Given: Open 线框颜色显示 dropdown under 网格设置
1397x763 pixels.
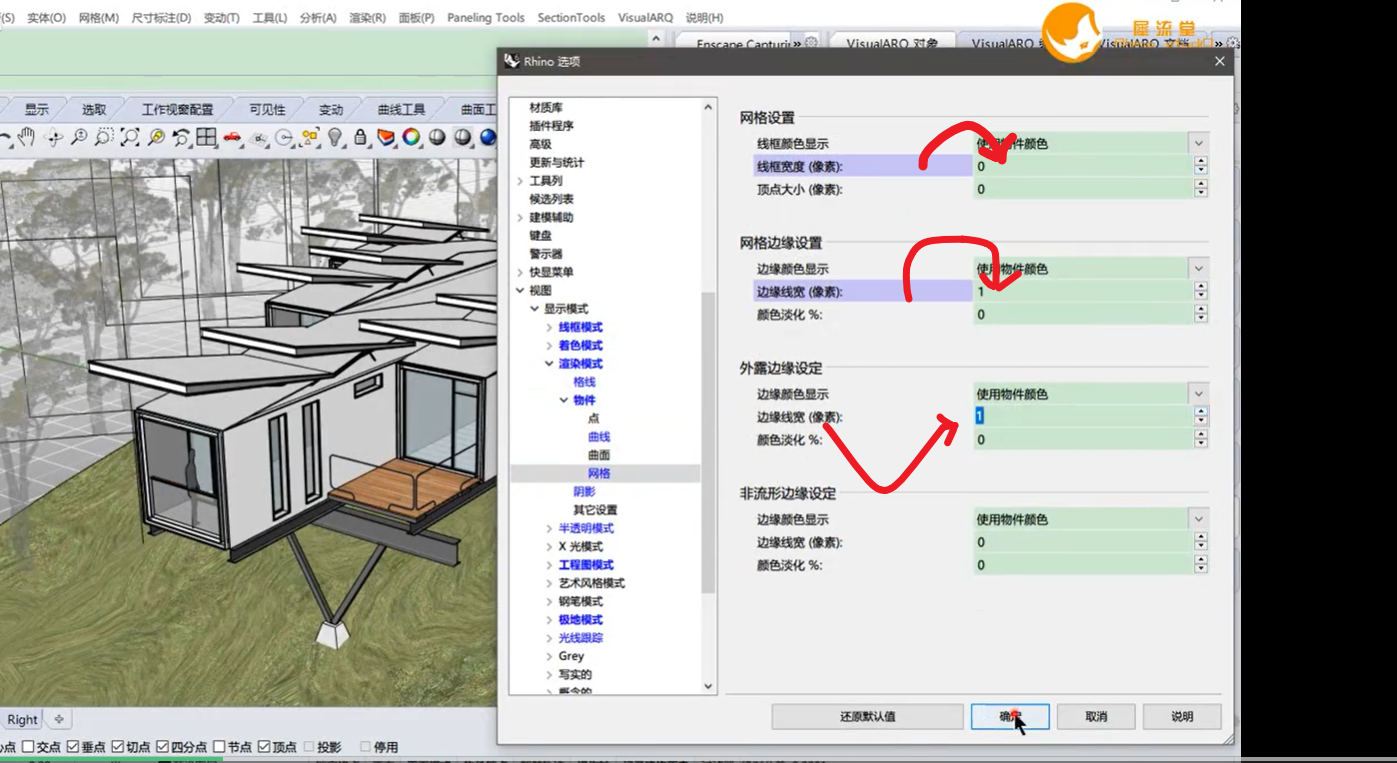Looking at the screenshot, I should (x=1091, y=144).
